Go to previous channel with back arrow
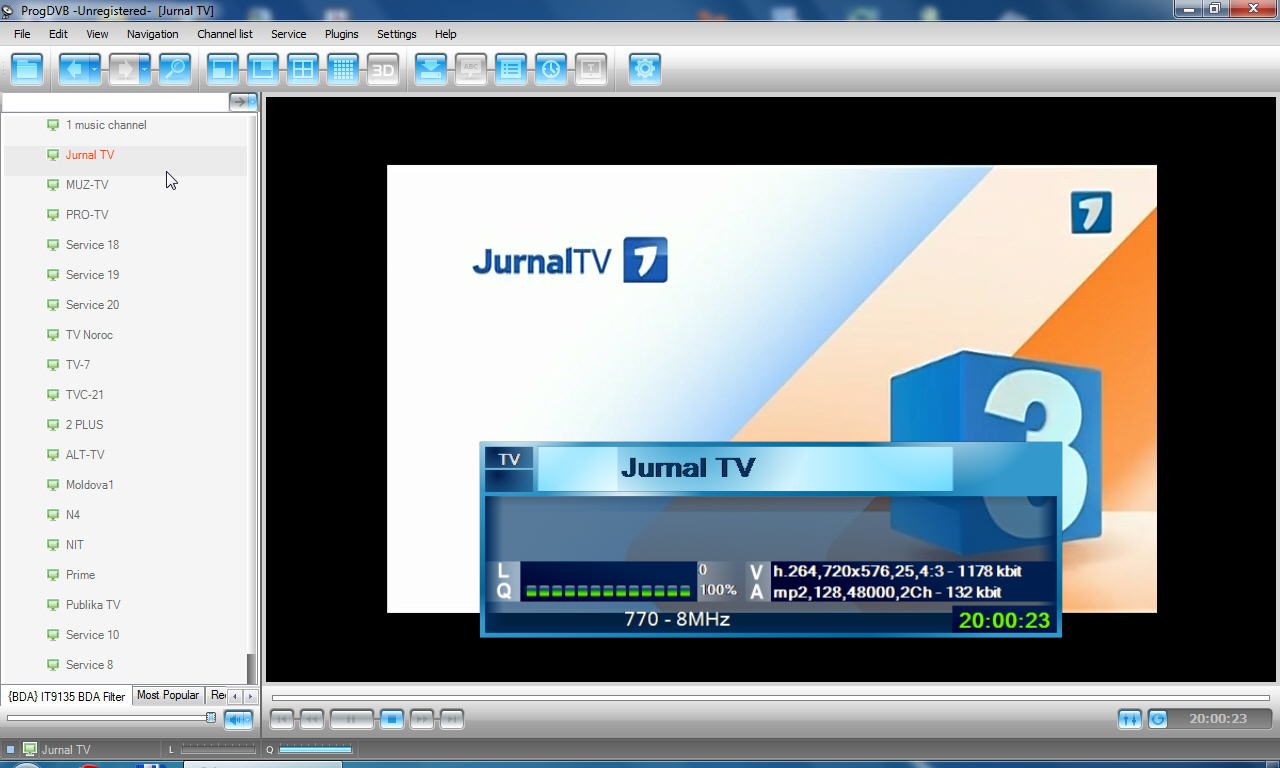Viewport: 1280px width, 768px height. (x=74, y=69)
